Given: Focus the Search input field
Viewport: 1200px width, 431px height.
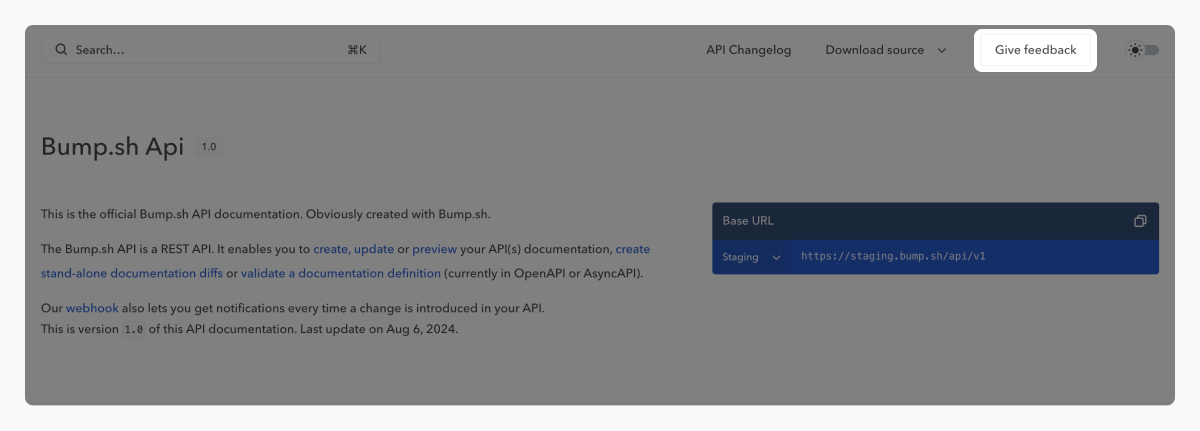Looking at the screenshot, I should tap(200, 50).
